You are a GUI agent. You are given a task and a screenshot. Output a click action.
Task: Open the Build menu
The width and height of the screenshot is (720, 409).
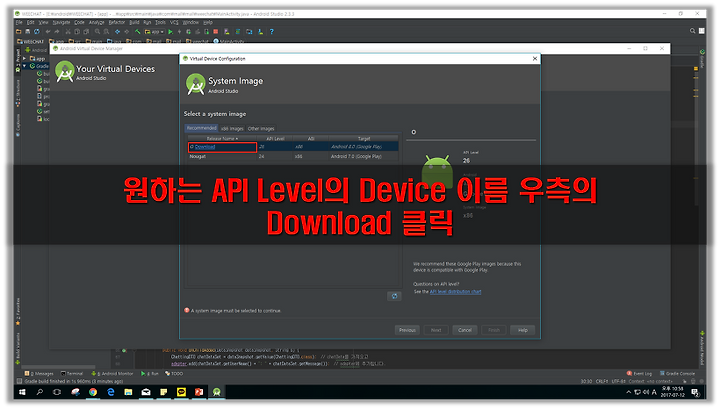pyautogui.click(x=134, y=22)
